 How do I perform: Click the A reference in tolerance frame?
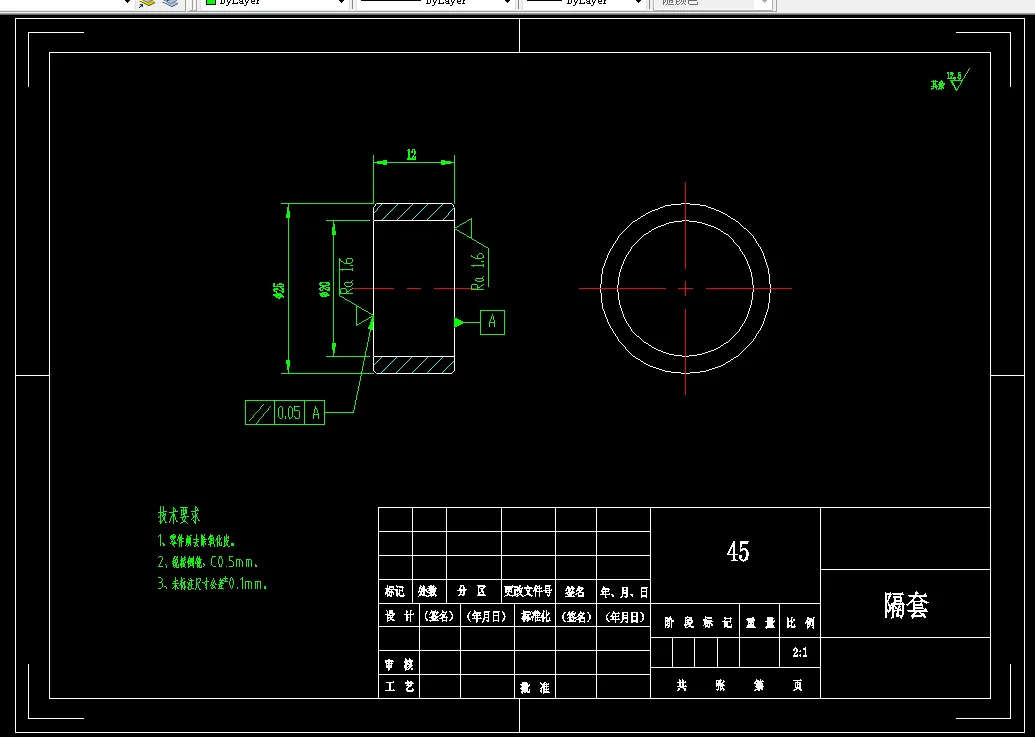(x=316, y=413)
